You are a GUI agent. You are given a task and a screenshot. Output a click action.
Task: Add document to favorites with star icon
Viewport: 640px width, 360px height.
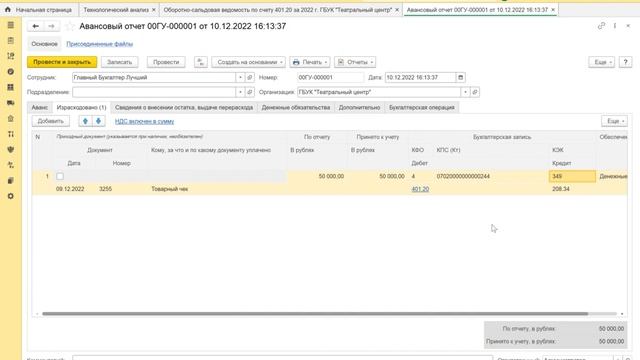pyautogui.click(x=70, y=26)
